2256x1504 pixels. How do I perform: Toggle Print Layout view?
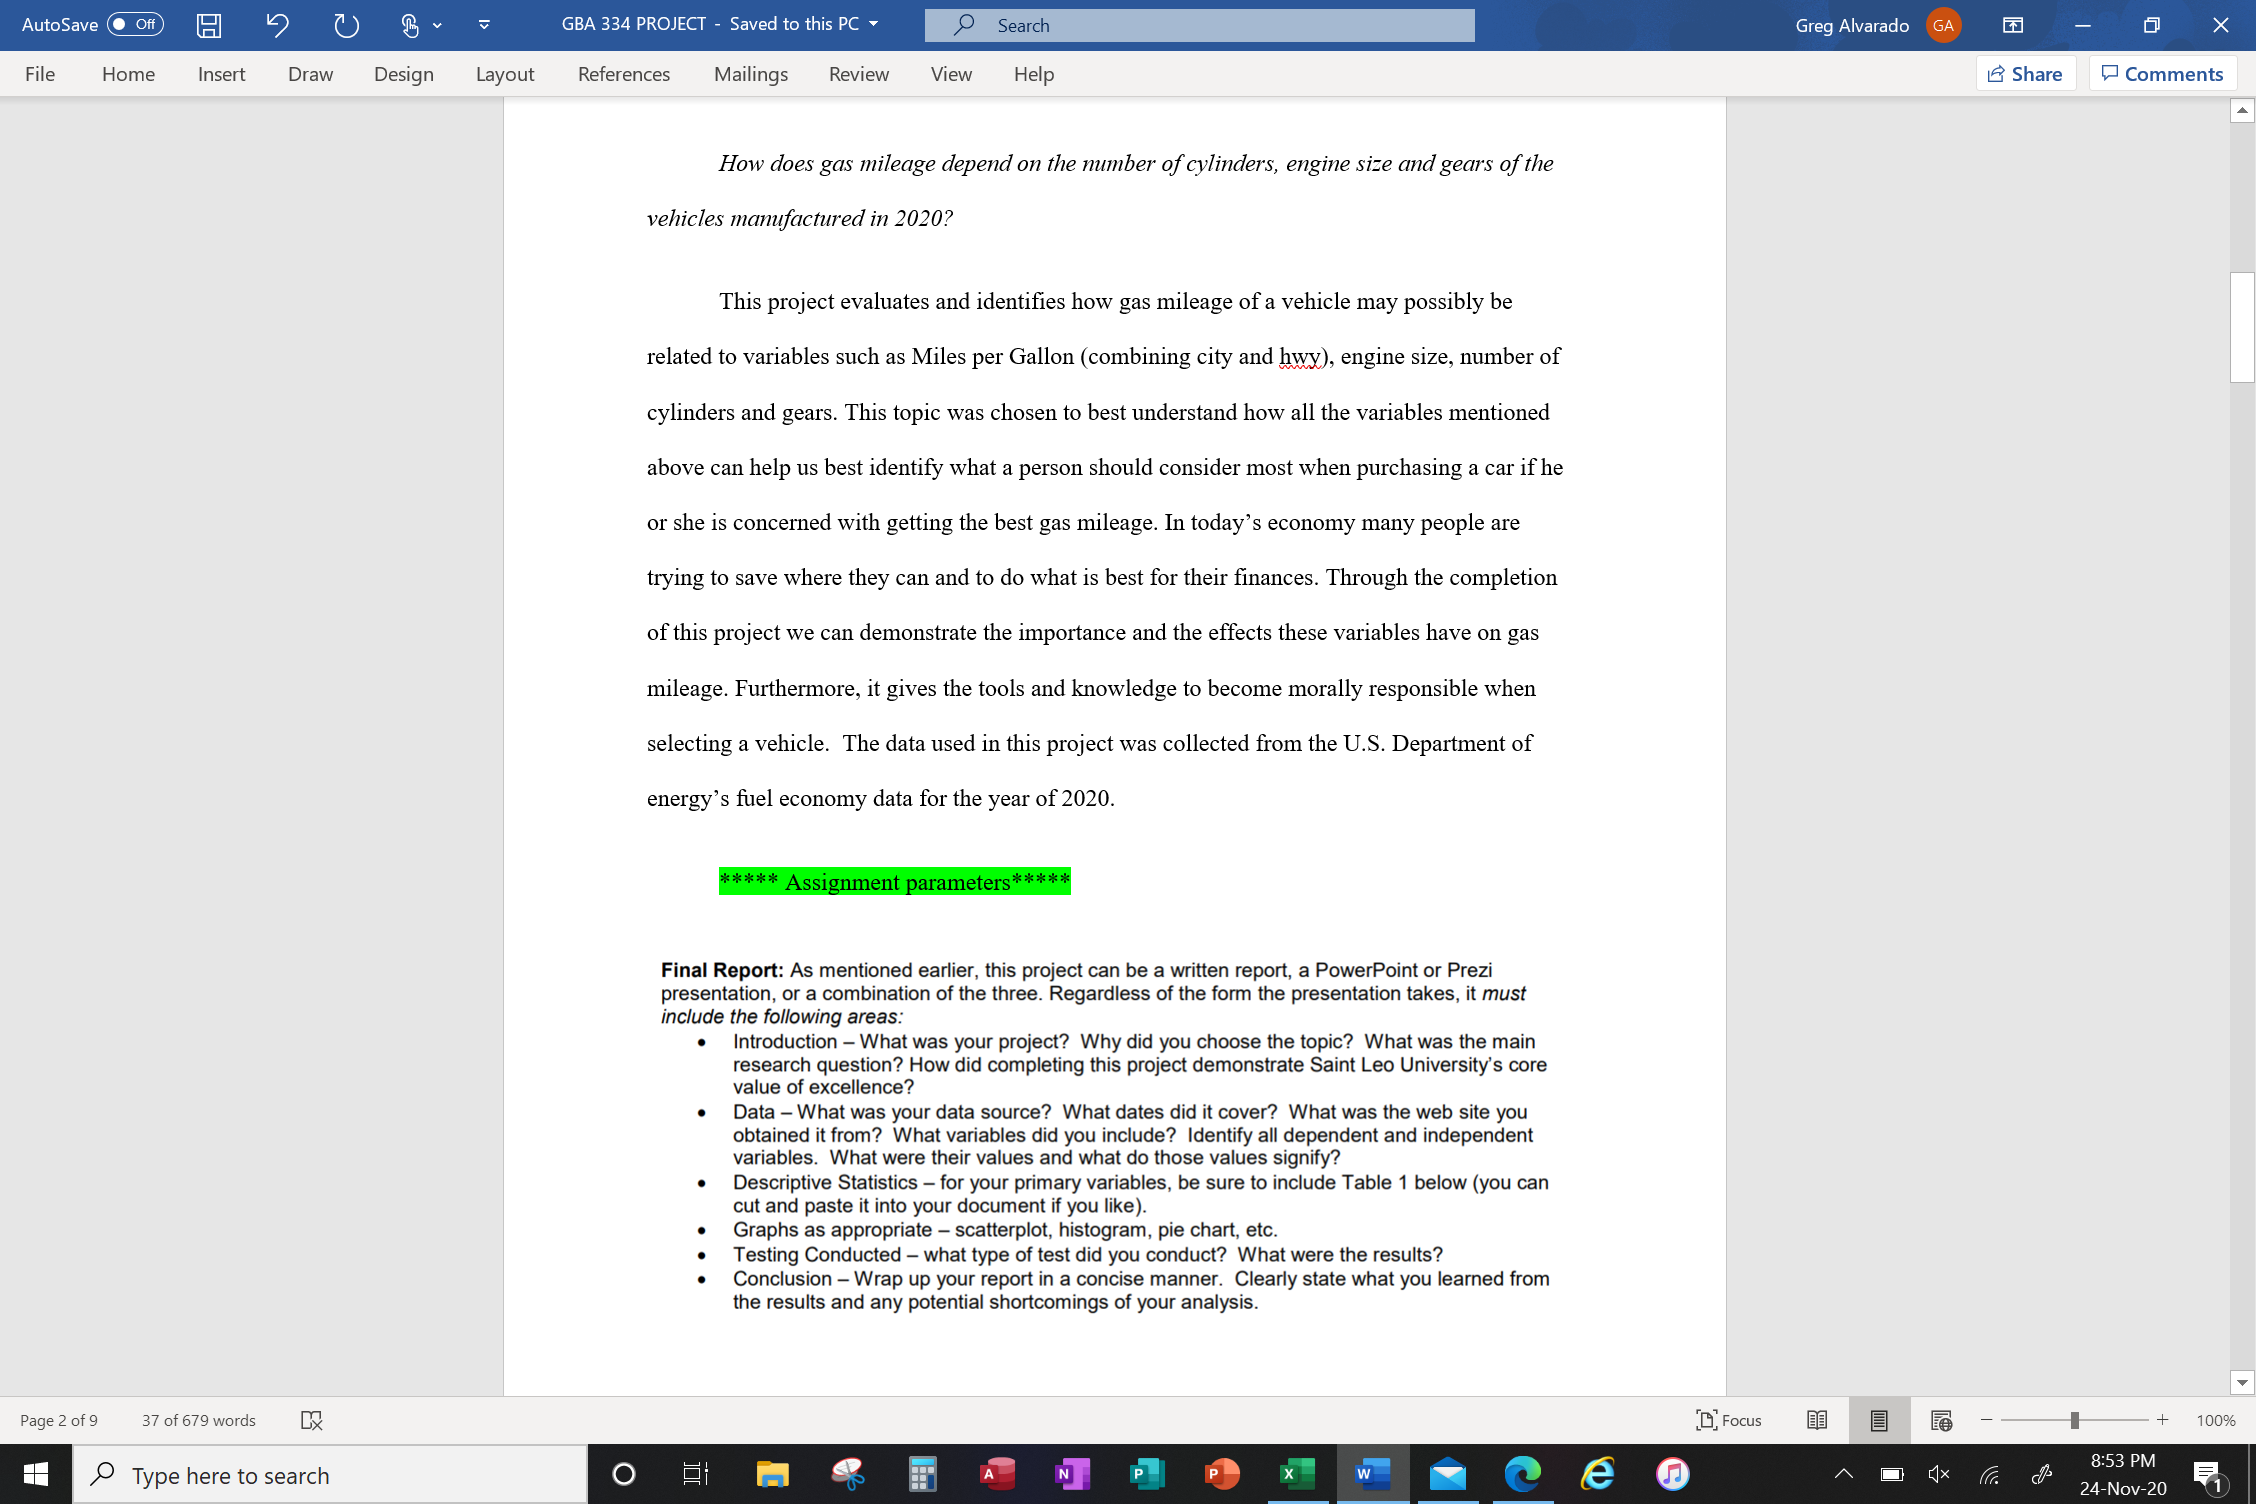point(1878,1419)
